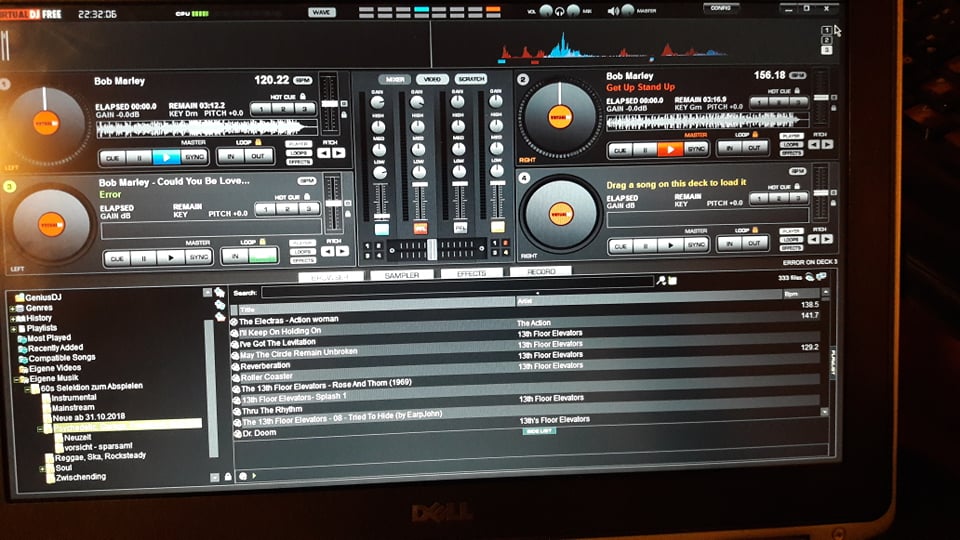Toggle the yellow PFL on mixer channel four
This screenshot has height=540, width=960.
[498, 227]
